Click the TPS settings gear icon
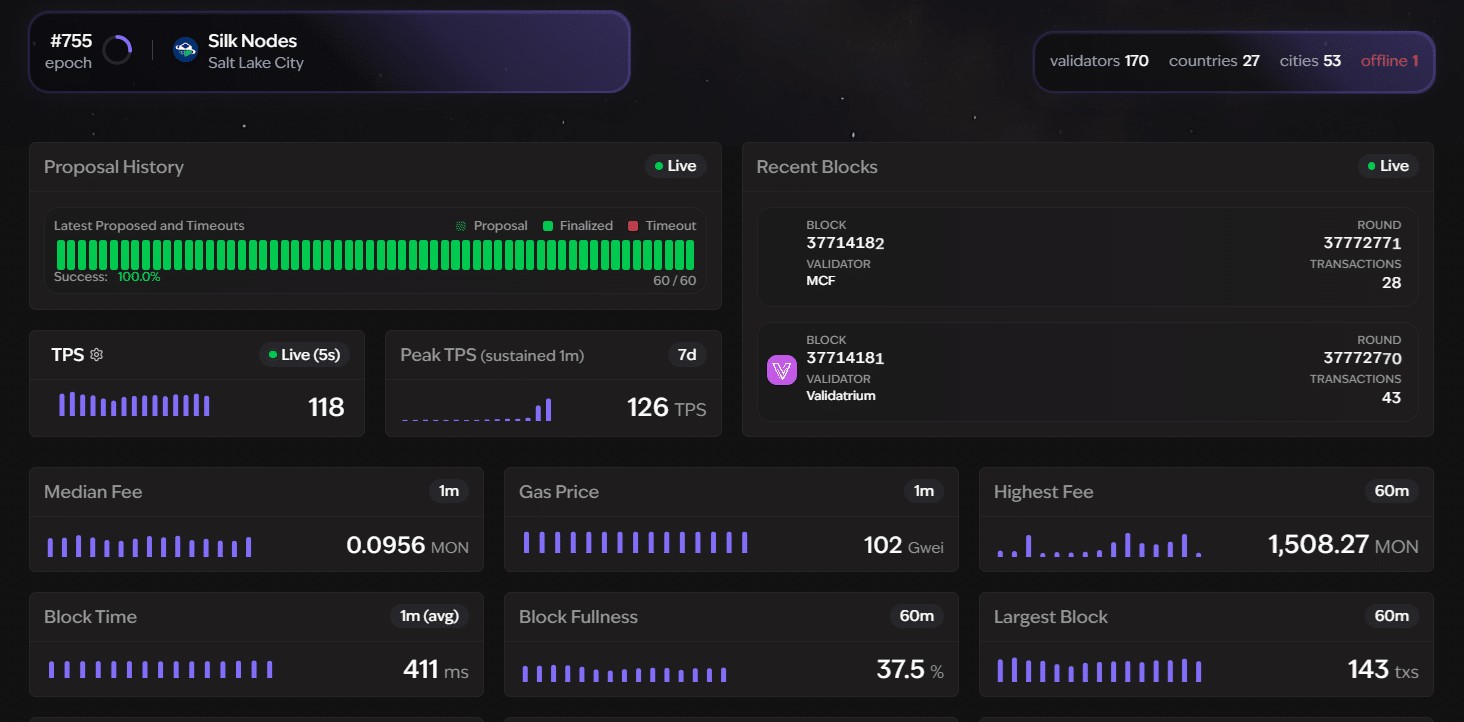 coord(97,354)
